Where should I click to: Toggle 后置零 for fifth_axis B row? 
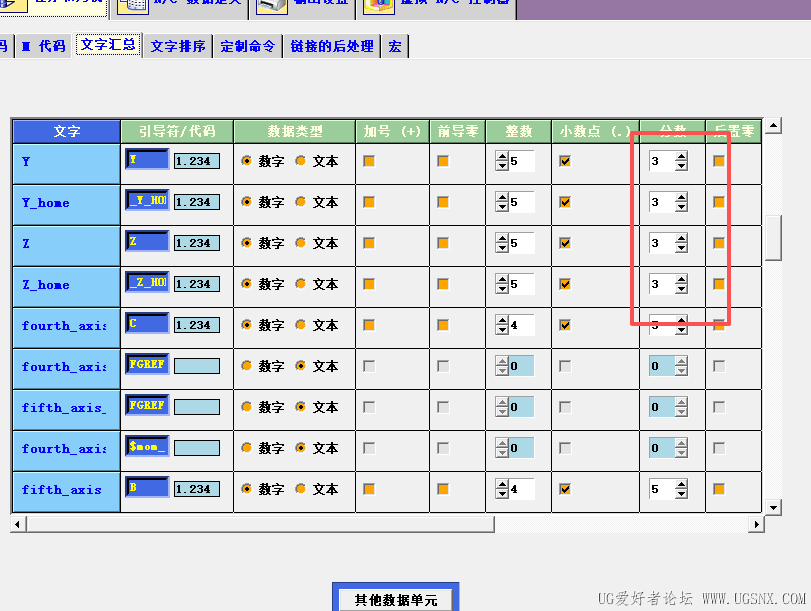pyautogui.click(x=718, y=488)
